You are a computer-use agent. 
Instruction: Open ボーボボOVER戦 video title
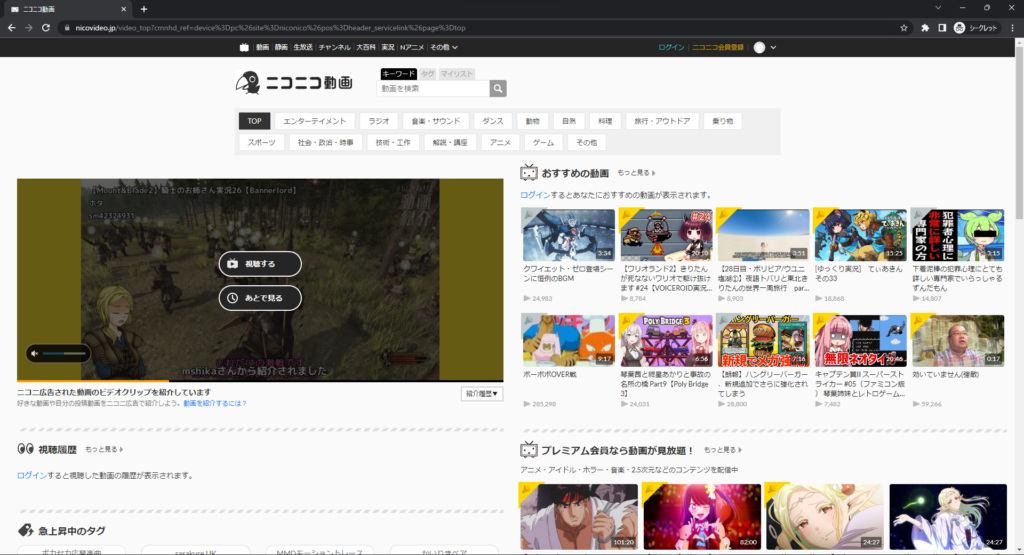[549, 375]
